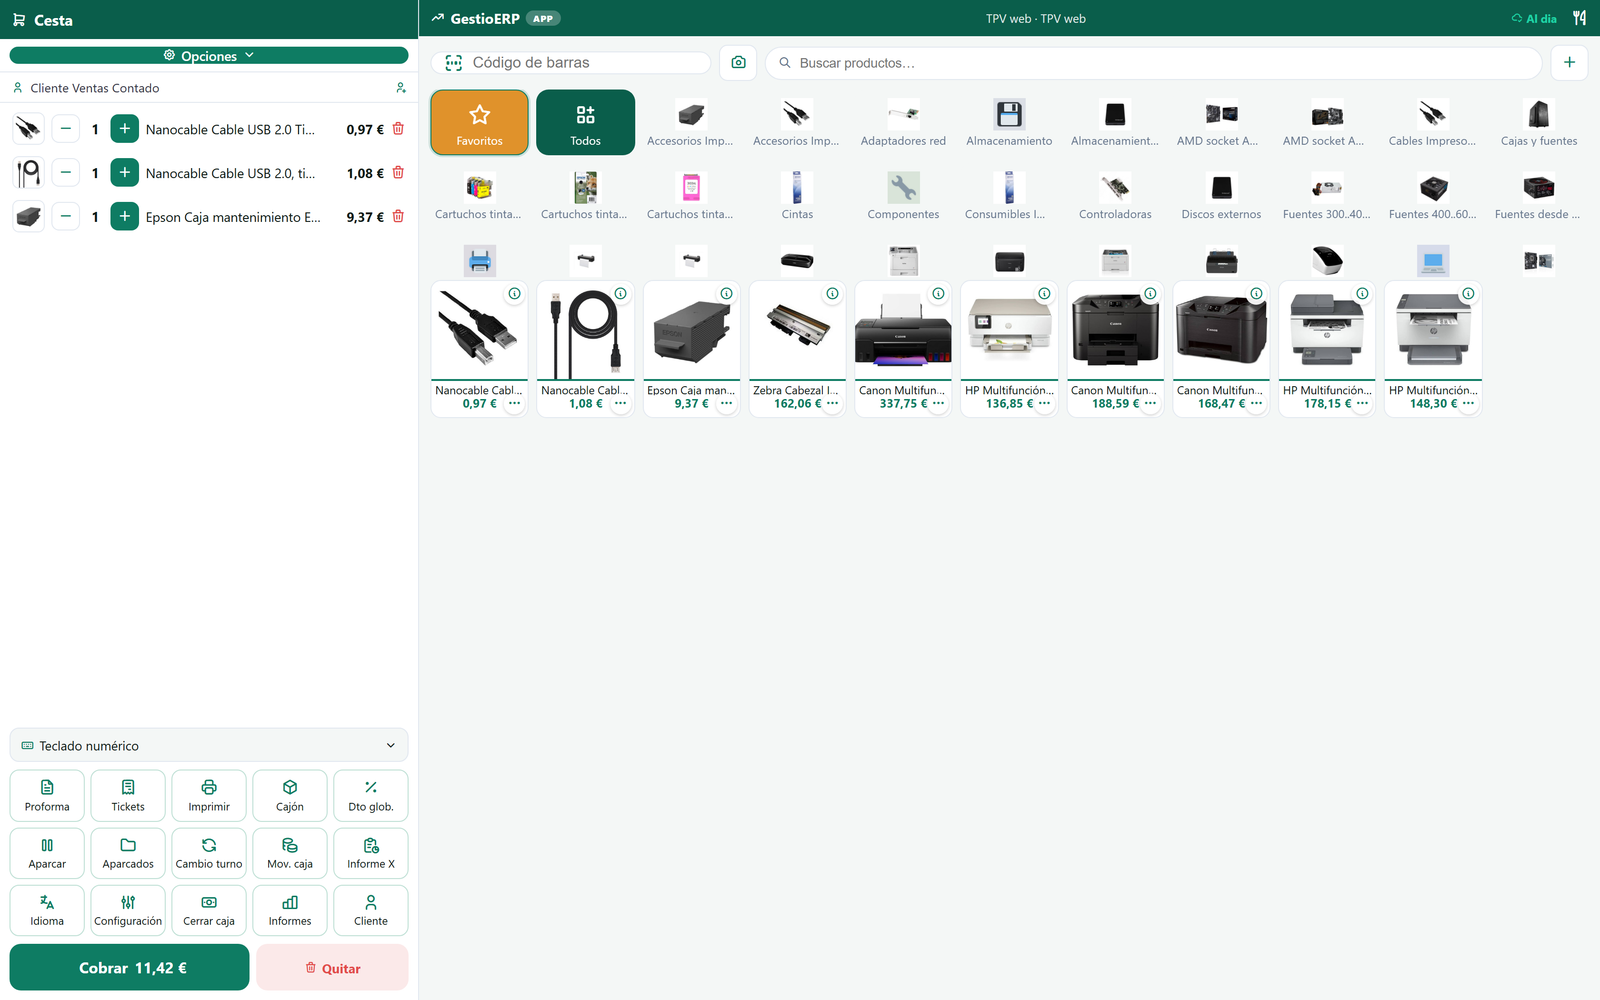Open Cintas category
This screenshot has height=1000, width=1600.
pyautogui.click(x=797, y=195)
